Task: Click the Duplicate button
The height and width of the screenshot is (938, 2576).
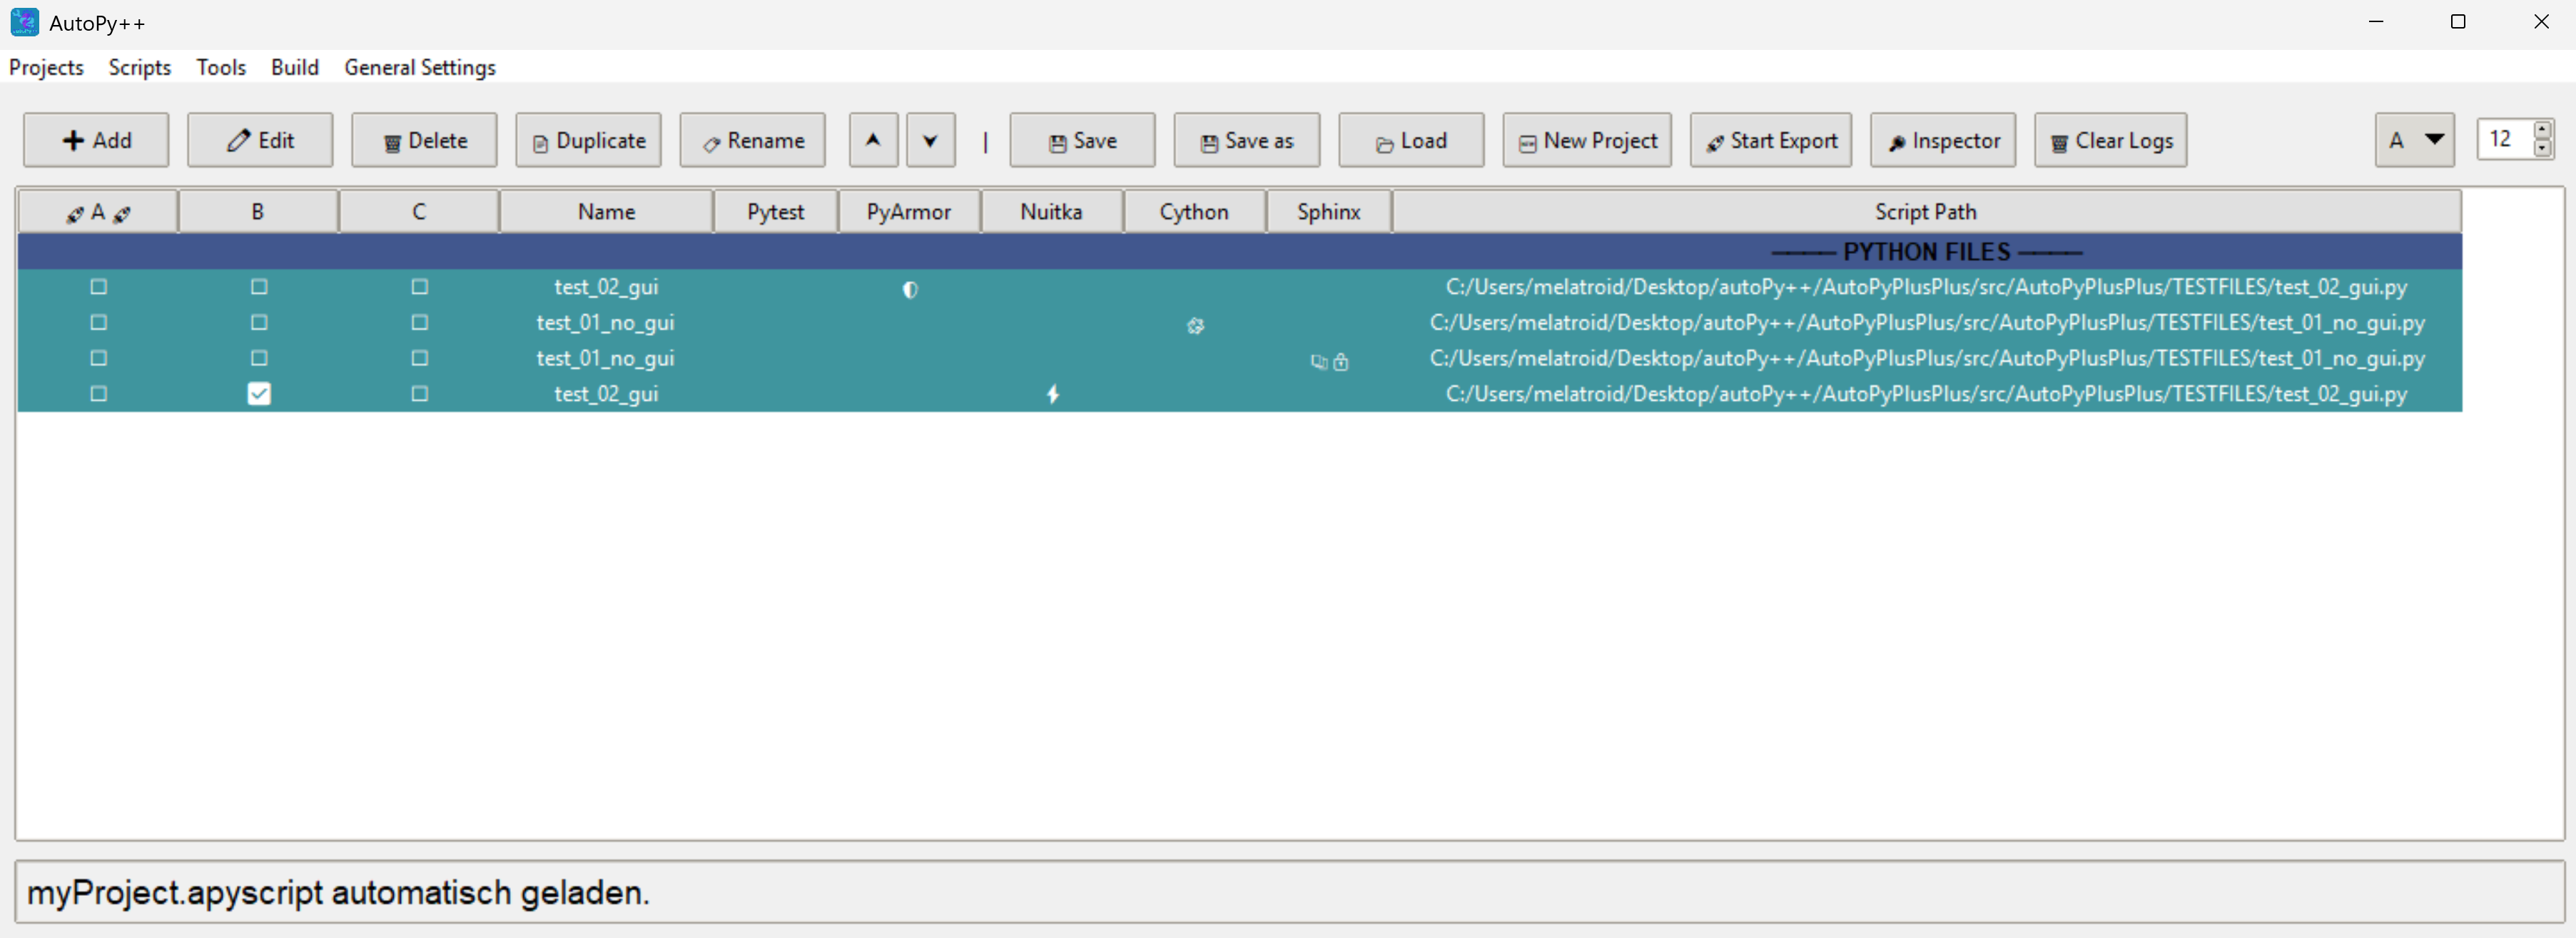Action: (x=588, y=140)
